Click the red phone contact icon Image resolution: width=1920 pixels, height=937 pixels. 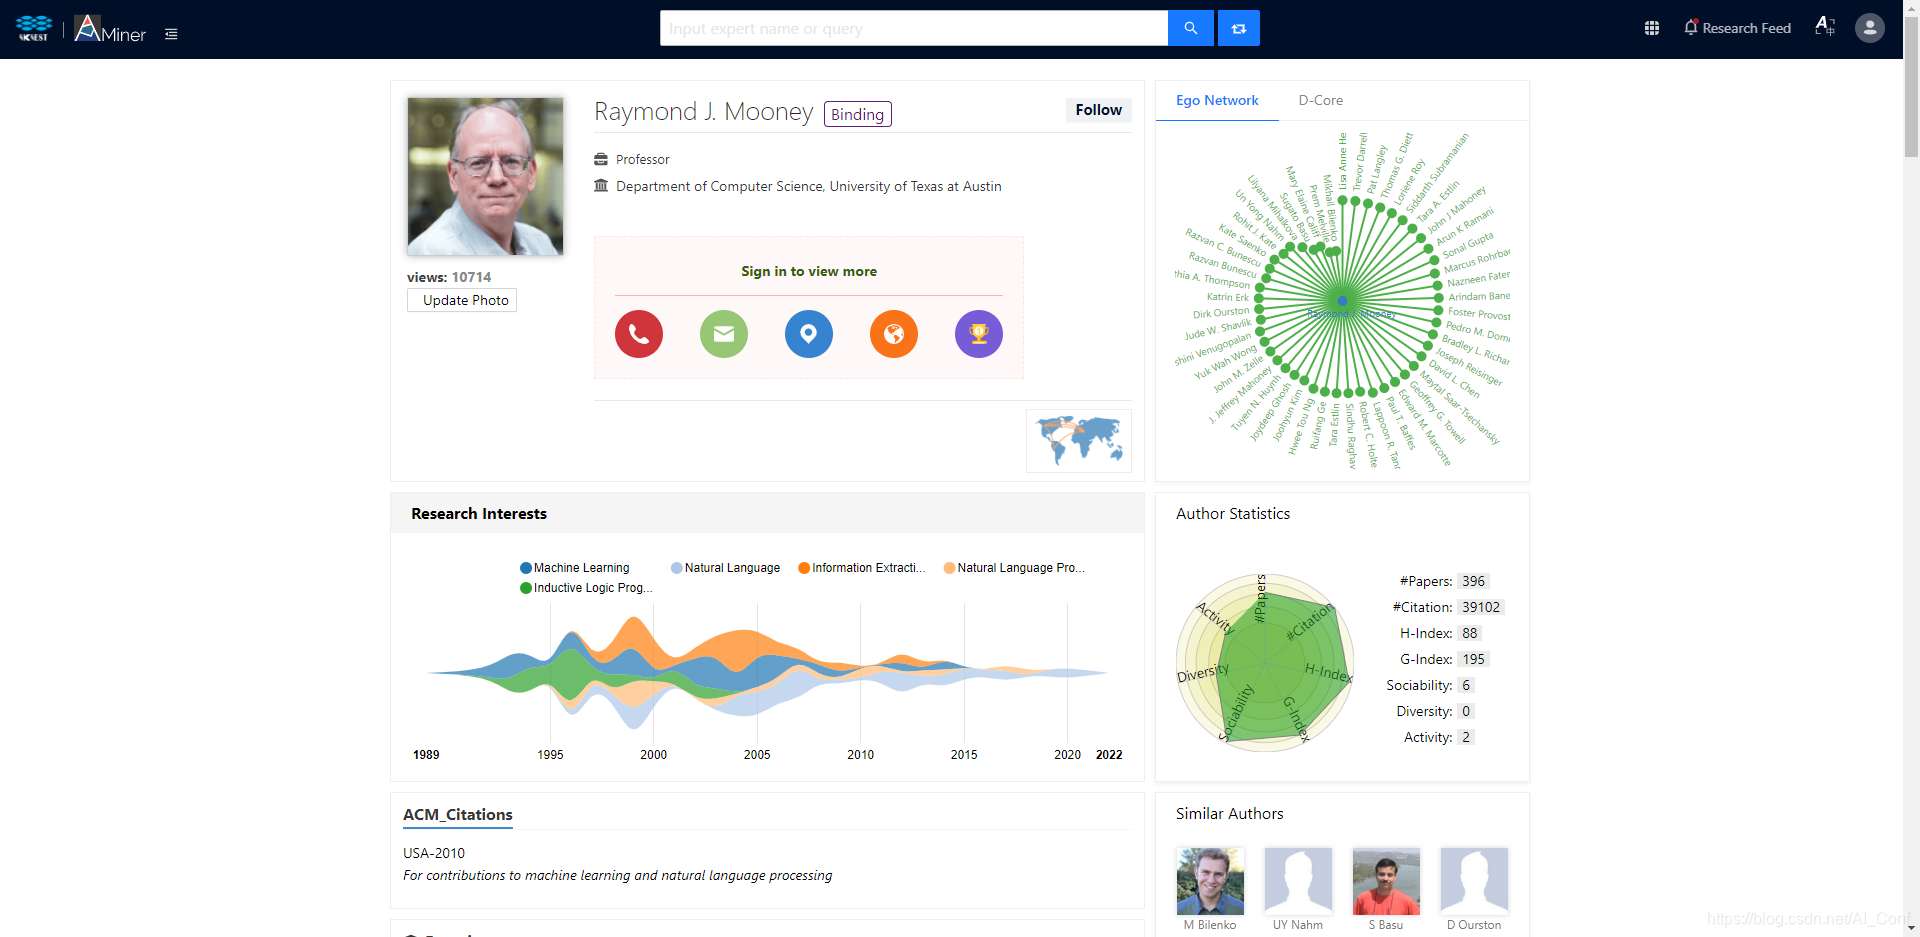(639, 334)
